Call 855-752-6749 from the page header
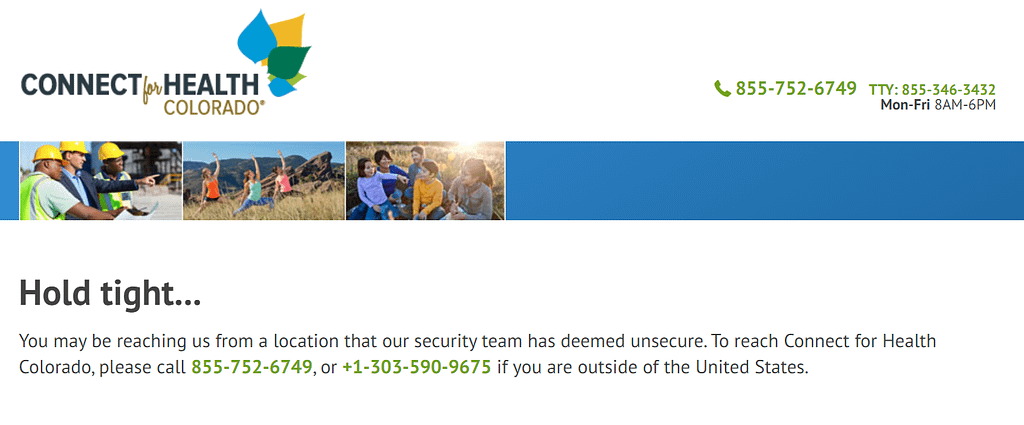Image resolution: width=1024 pixels, height=425 pixels. point(795,88)
